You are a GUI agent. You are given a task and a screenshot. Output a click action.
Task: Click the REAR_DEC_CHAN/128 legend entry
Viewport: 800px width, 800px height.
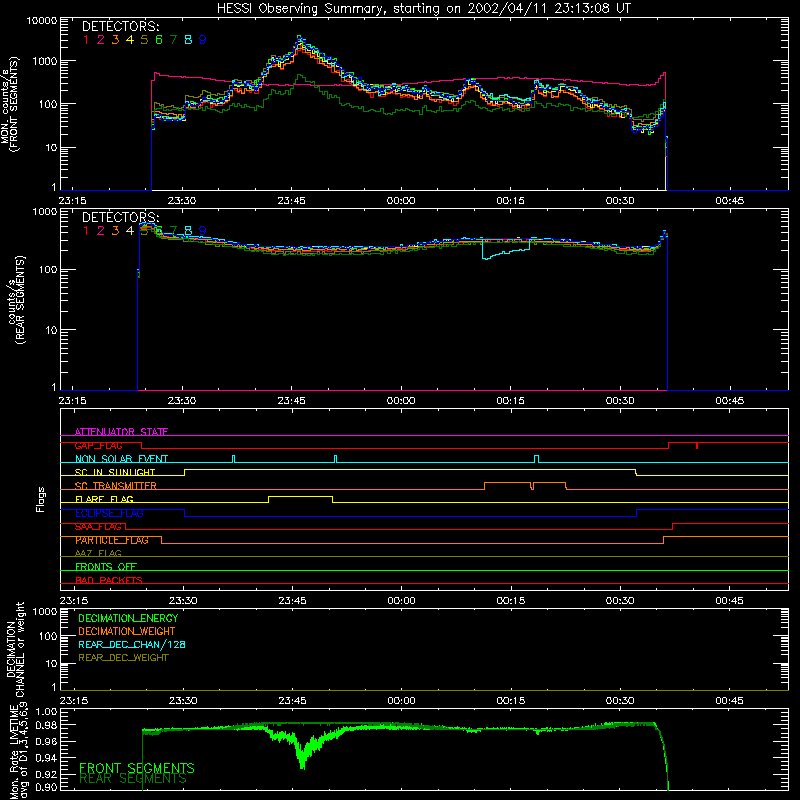(x=132, y=644)
